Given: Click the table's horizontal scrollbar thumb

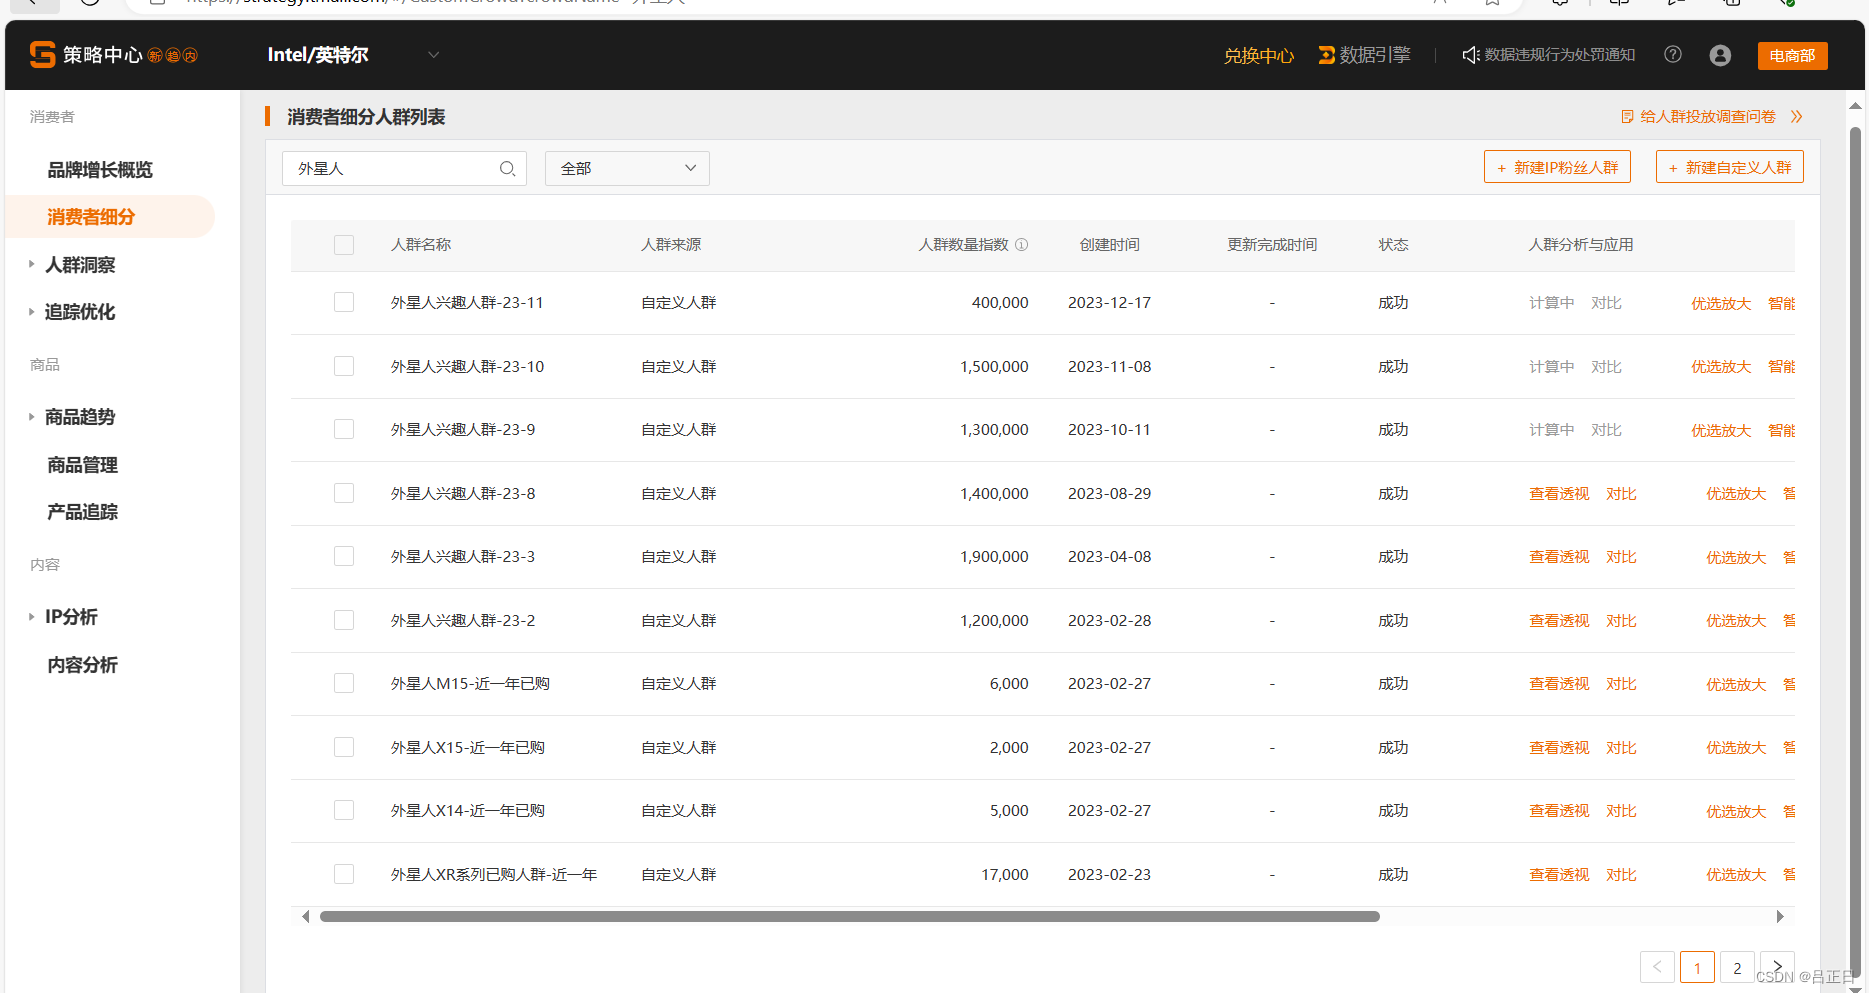Looking at the screenshot, I should click(850, 916).
